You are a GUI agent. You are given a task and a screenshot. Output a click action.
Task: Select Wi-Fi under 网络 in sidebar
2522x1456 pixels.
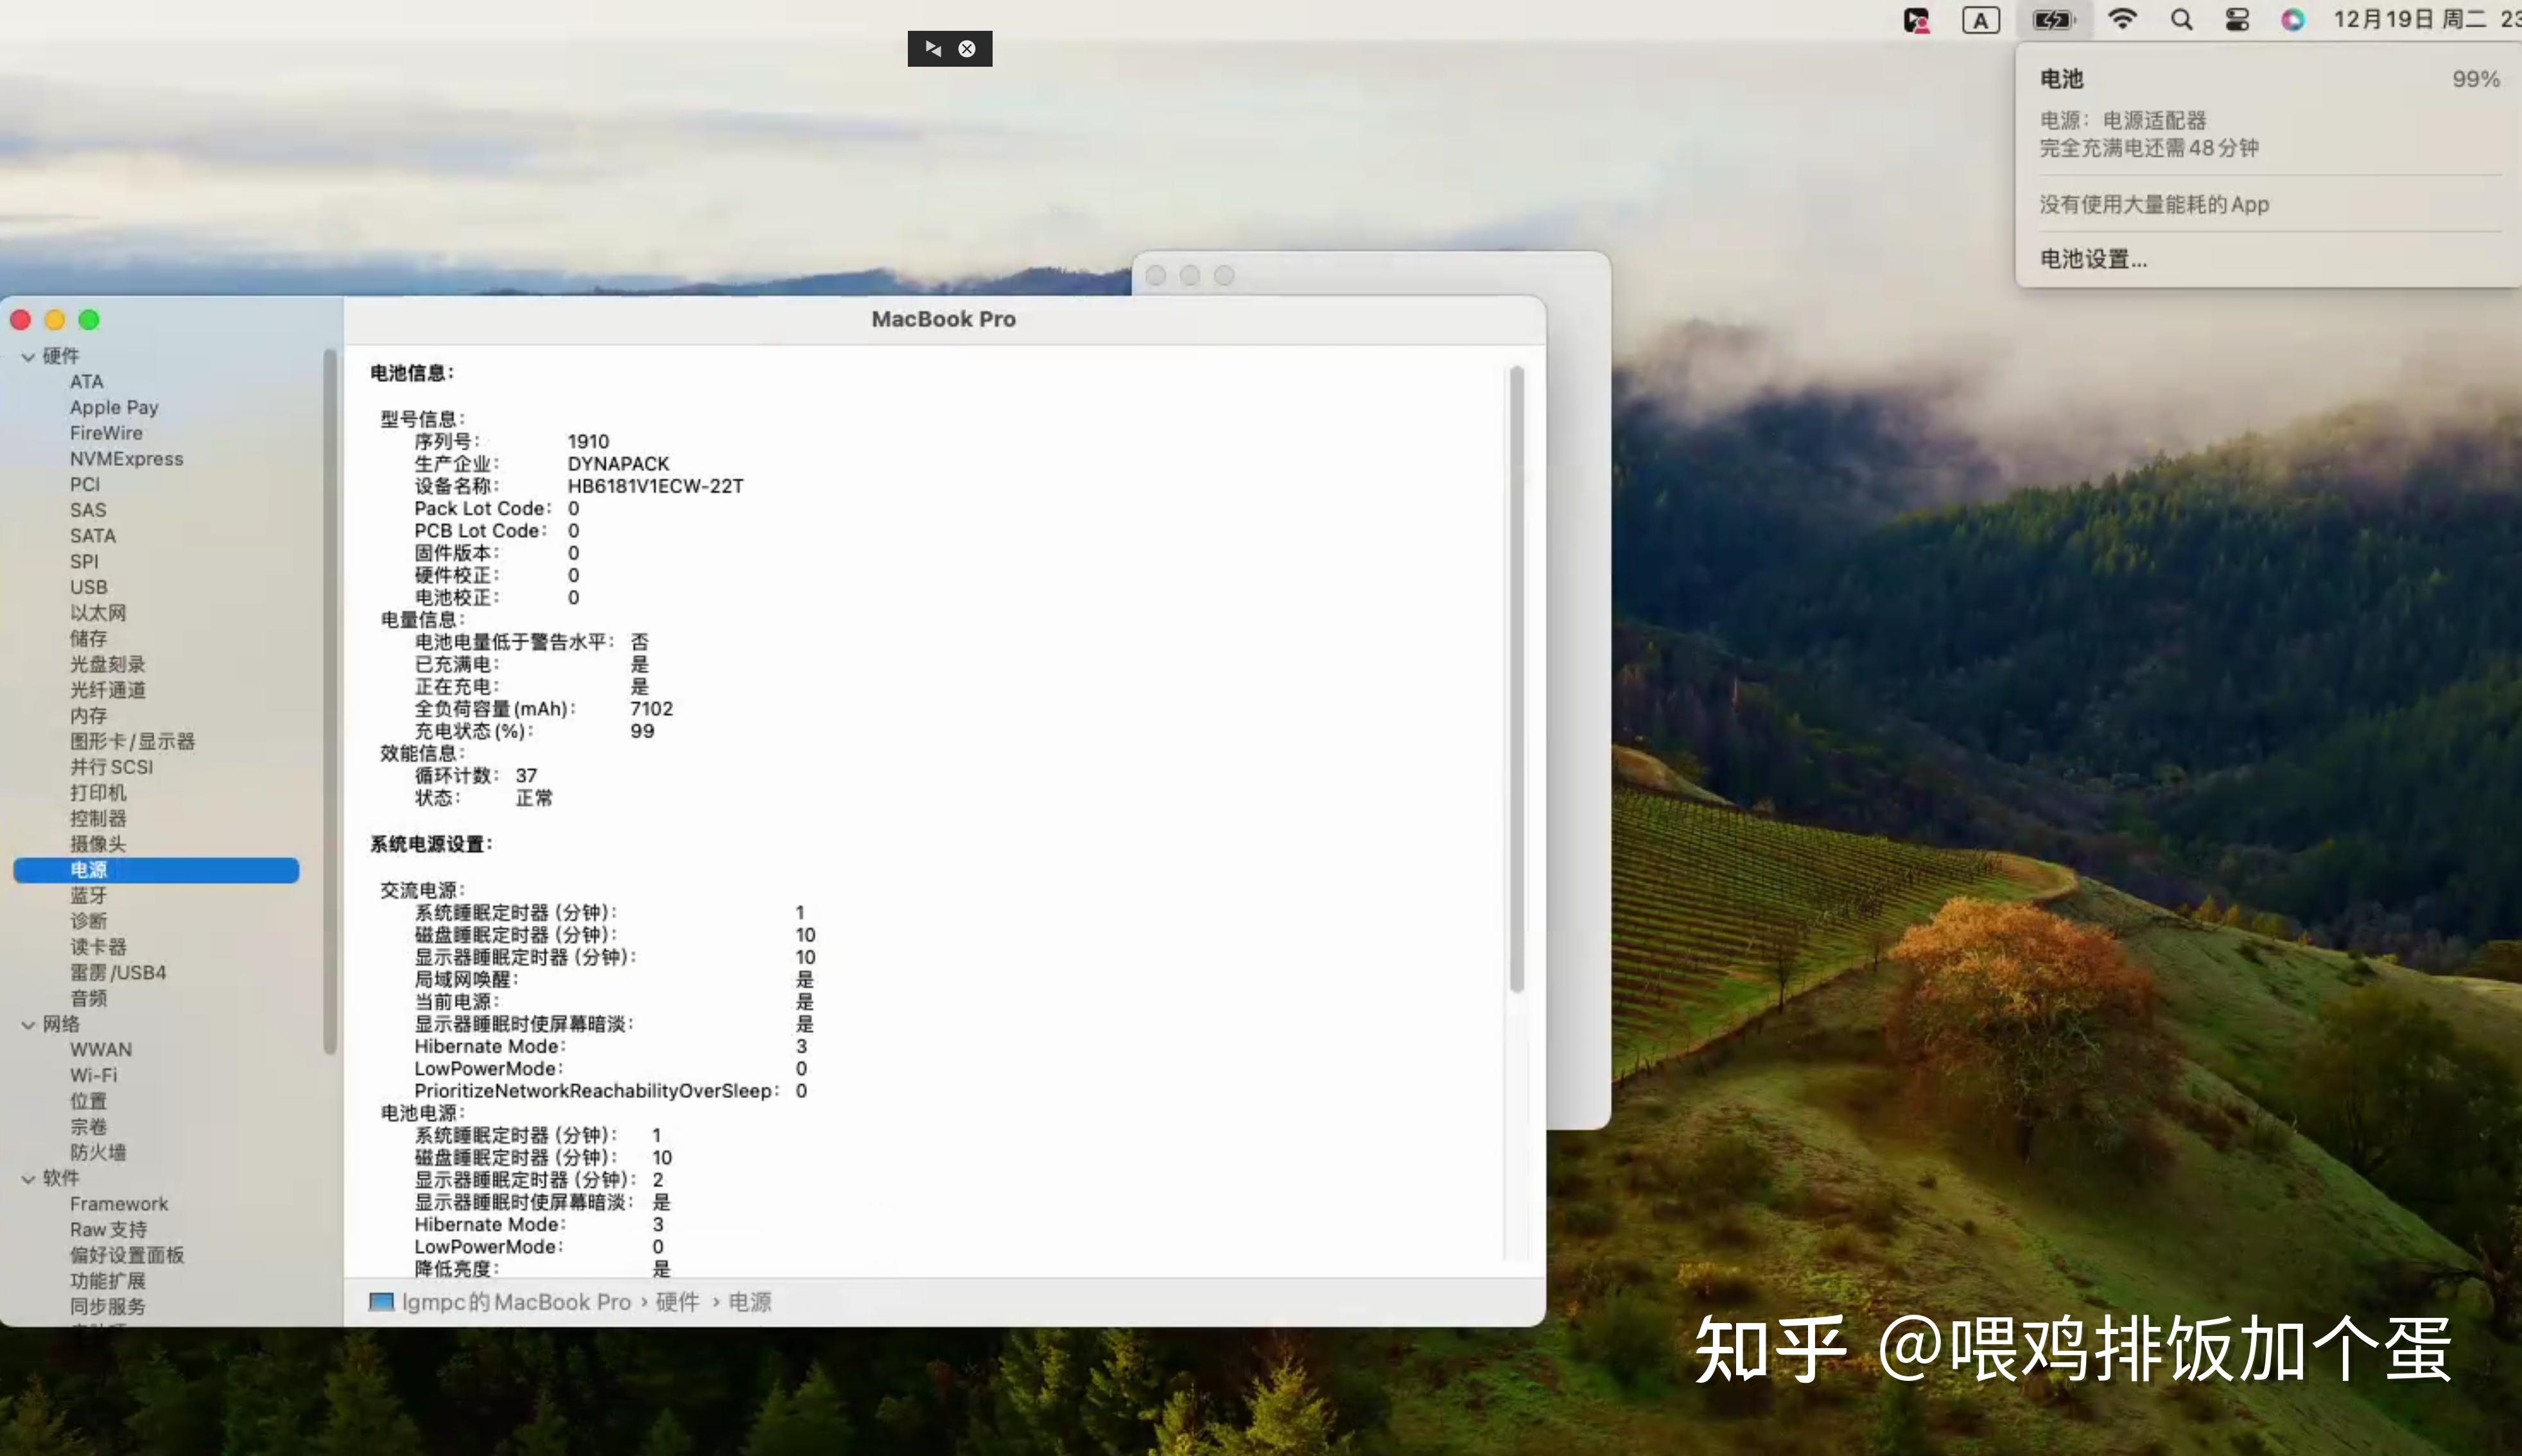point(94,1075)
